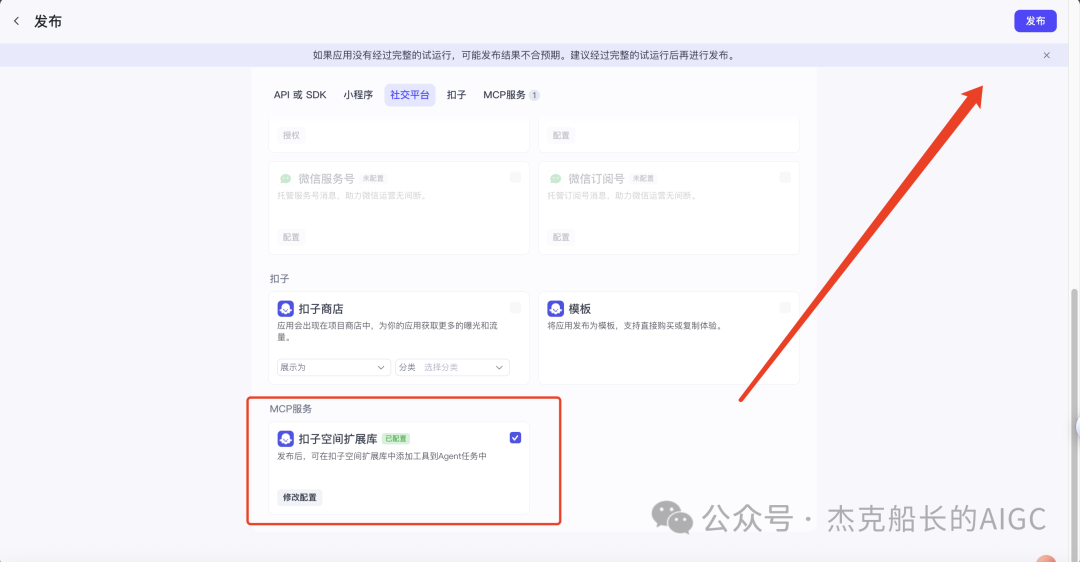Click the 扣子空间扩展库 Coze logo icon

coord(285,439)
